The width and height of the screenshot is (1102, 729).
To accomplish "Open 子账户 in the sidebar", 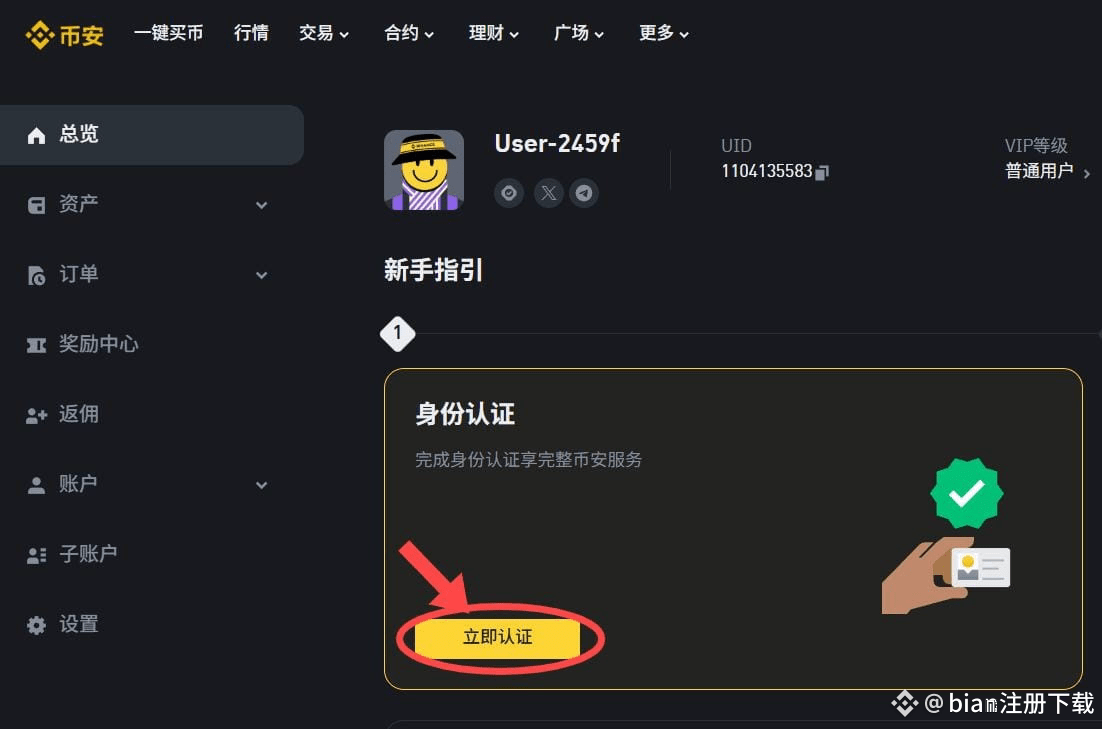I will [x=88, y=554].
